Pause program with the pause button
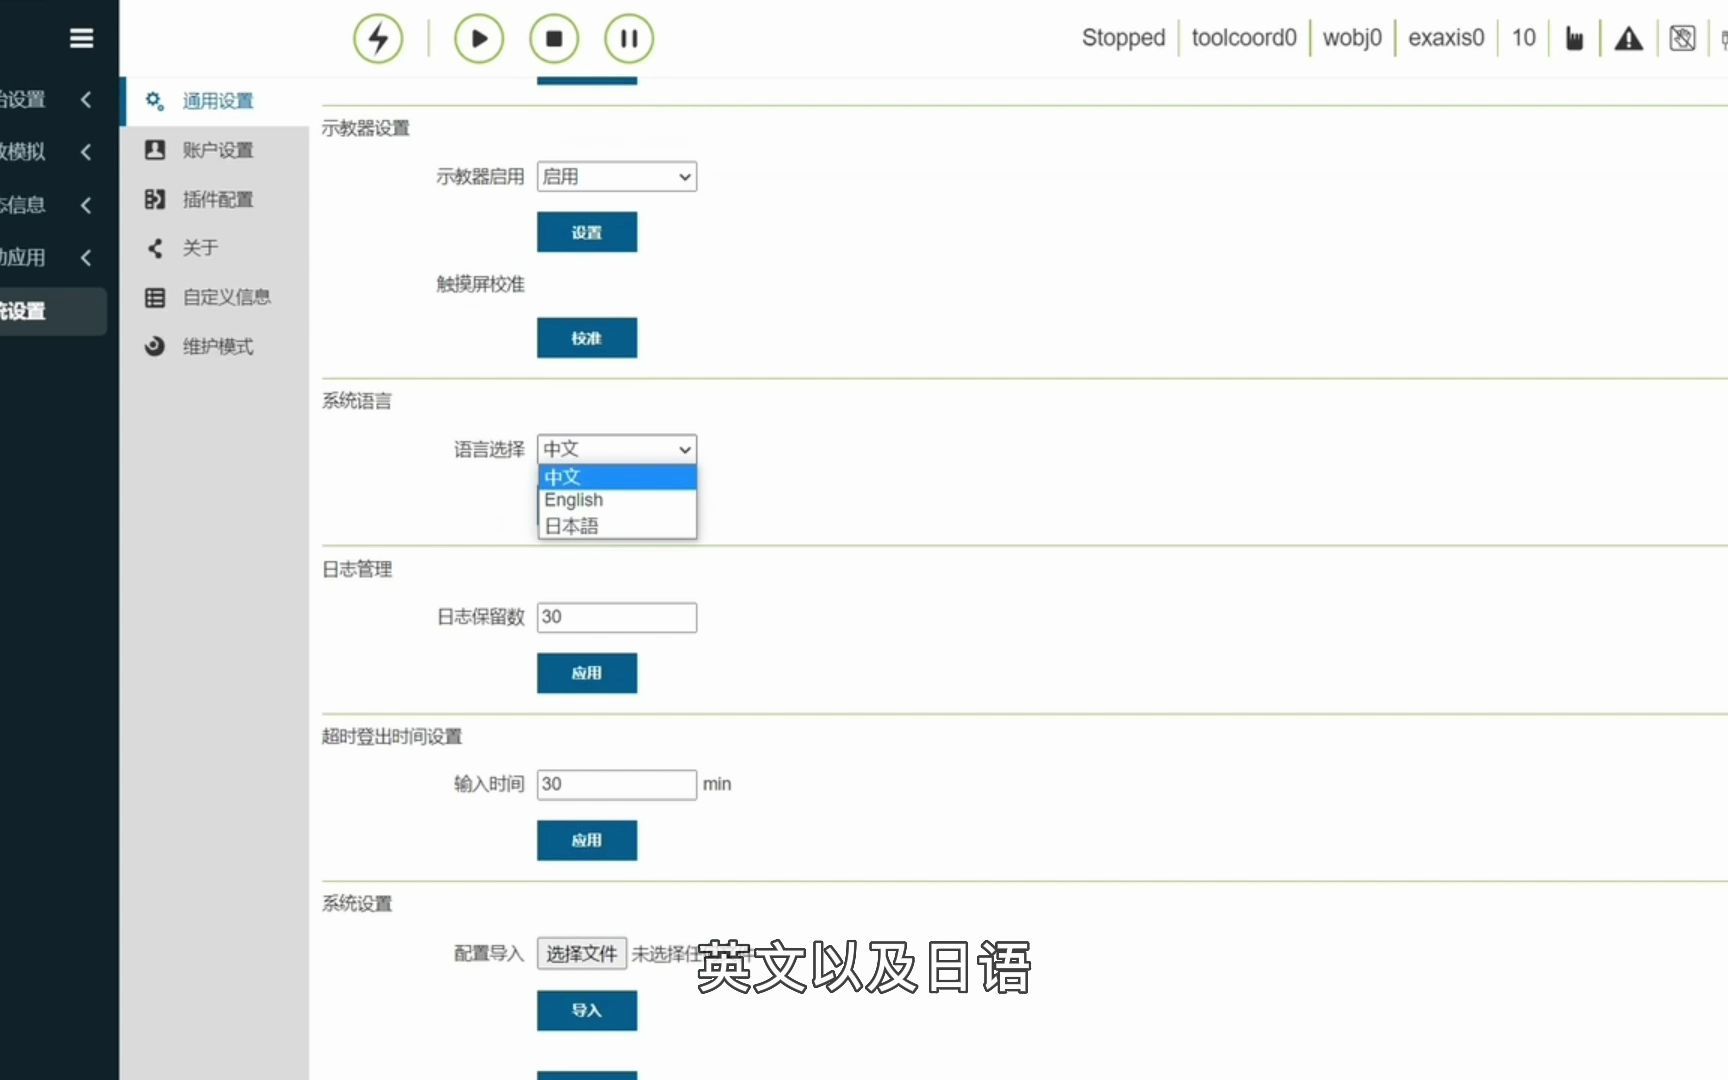1728x1080 pixels. (x=629, y=39)
